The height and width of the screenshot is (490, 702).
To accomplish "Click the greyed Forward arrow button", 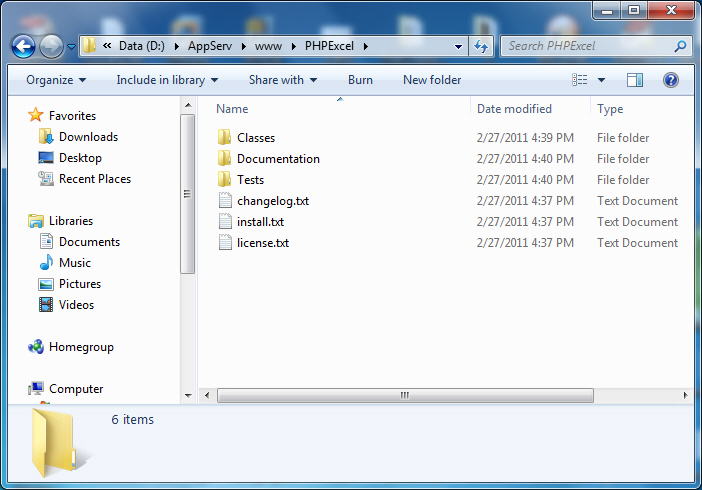I will [51, 46].
